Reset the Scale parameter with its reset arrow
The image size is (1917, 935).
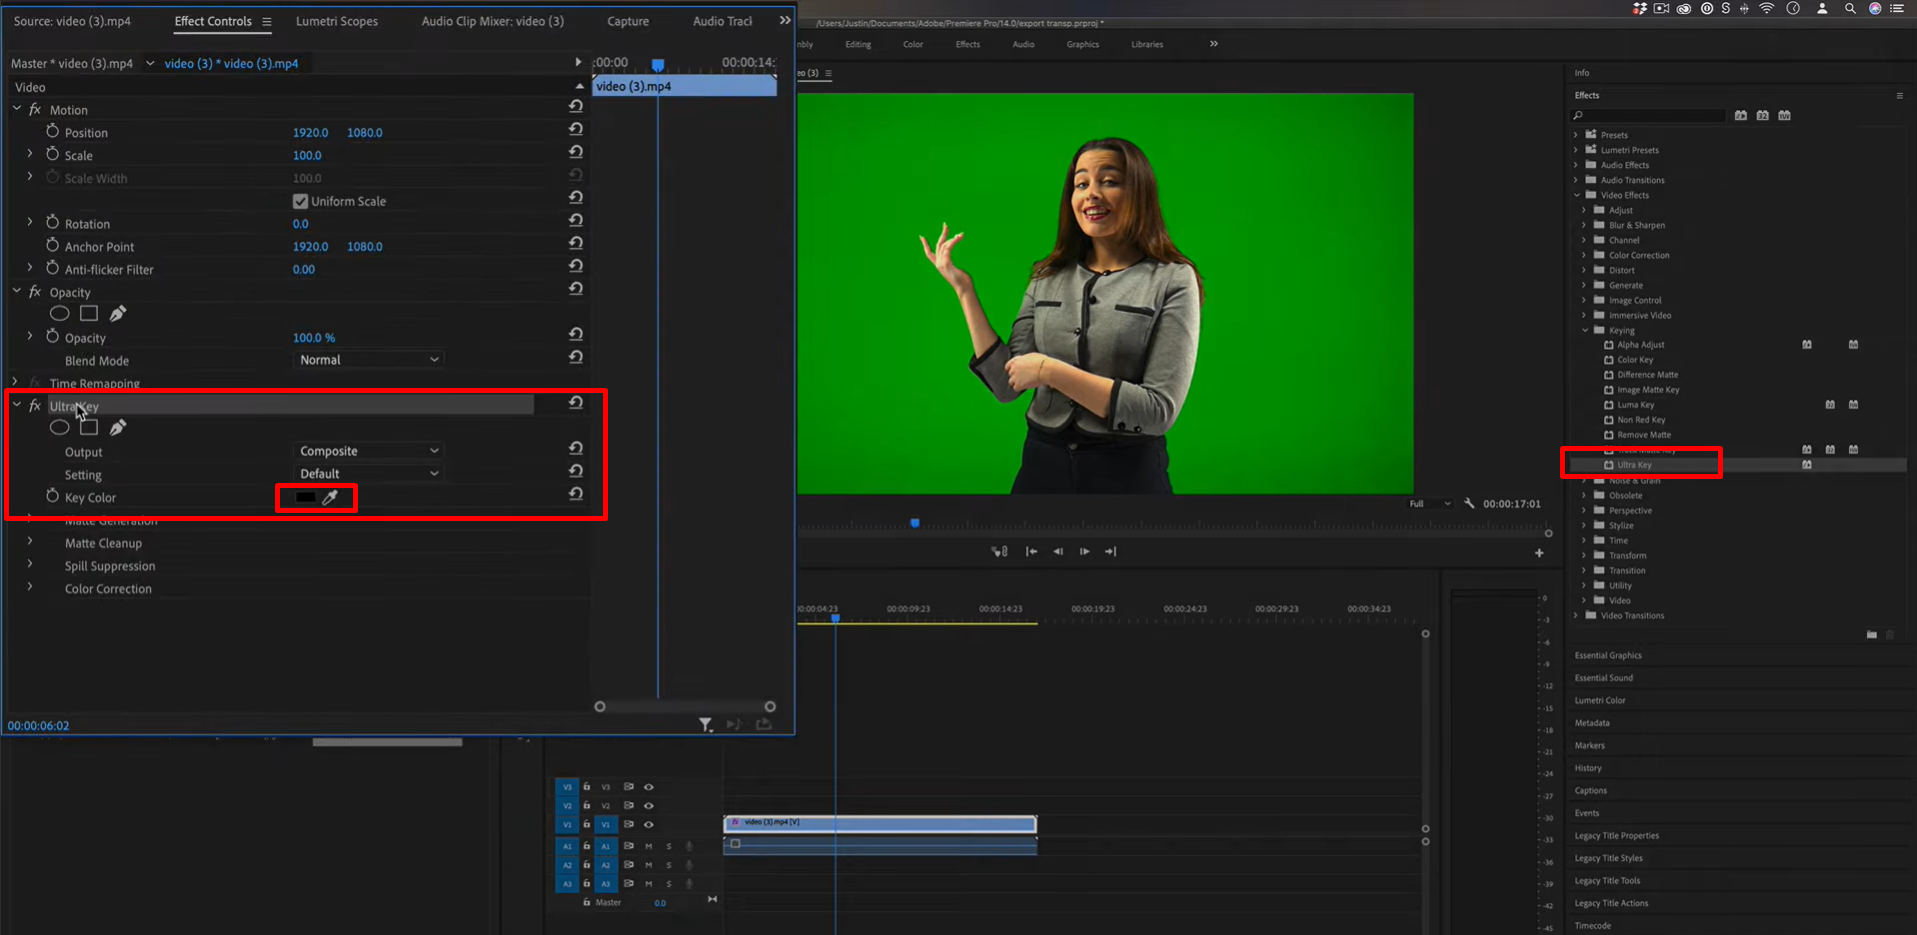click(x=575, y=151)
